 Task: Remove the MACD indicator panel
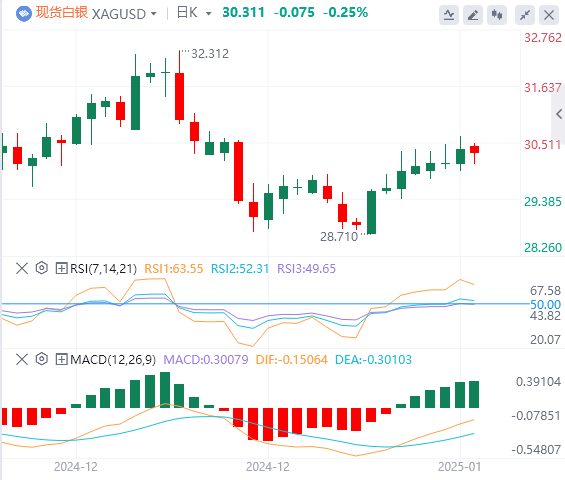click(22, 359)
